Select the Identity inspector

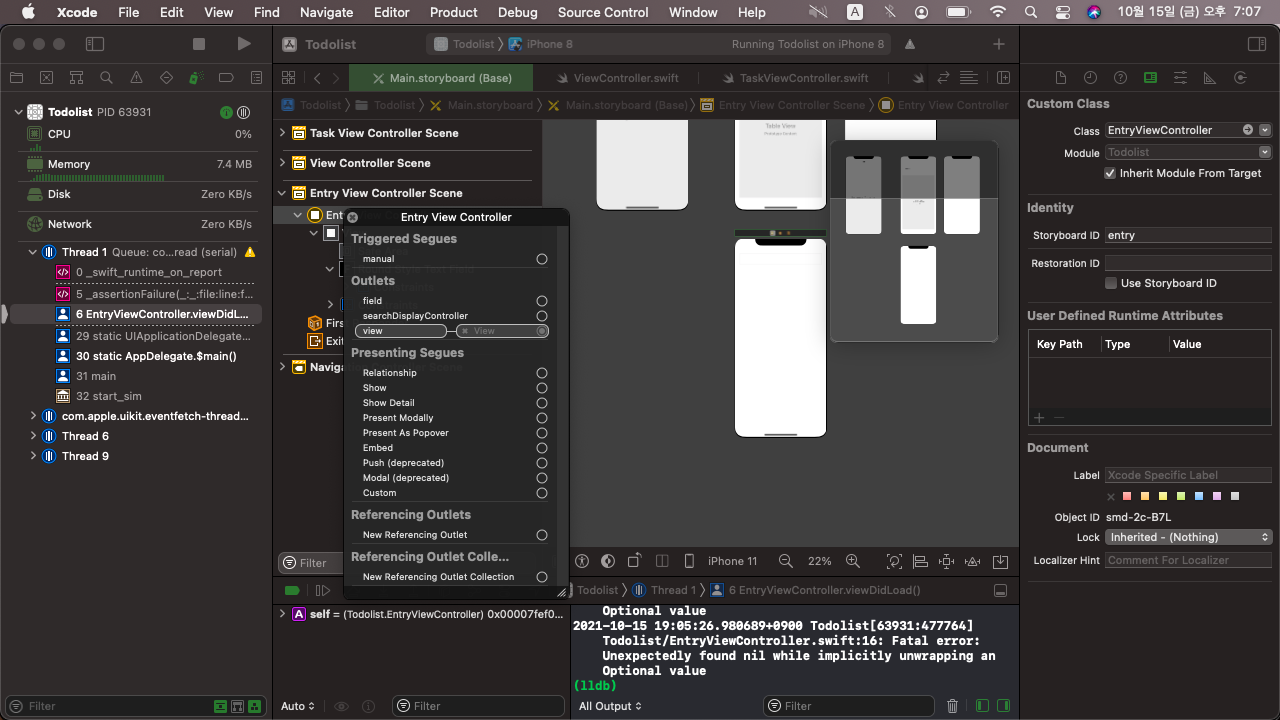pyautogui.click(x=1150, y=78)
